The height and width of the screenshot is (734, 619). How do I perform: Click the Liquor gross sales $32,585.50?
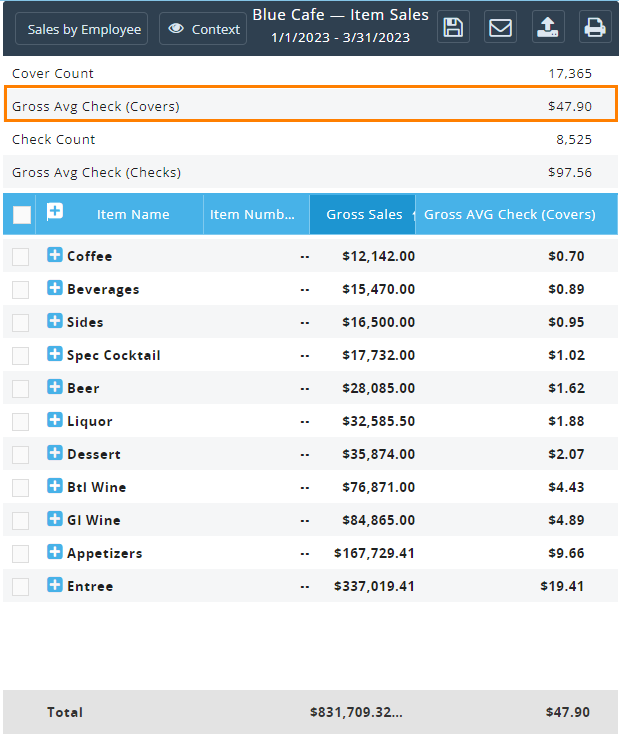[x=378, y=421]
